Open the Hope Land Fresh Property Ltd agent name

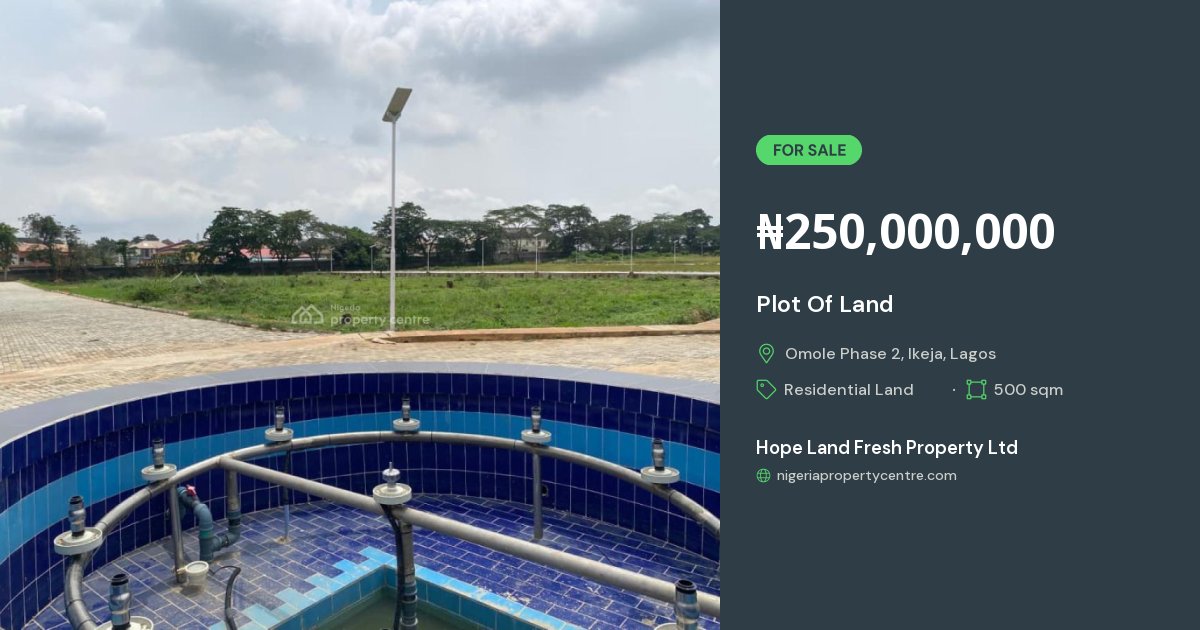pos(887,447)
